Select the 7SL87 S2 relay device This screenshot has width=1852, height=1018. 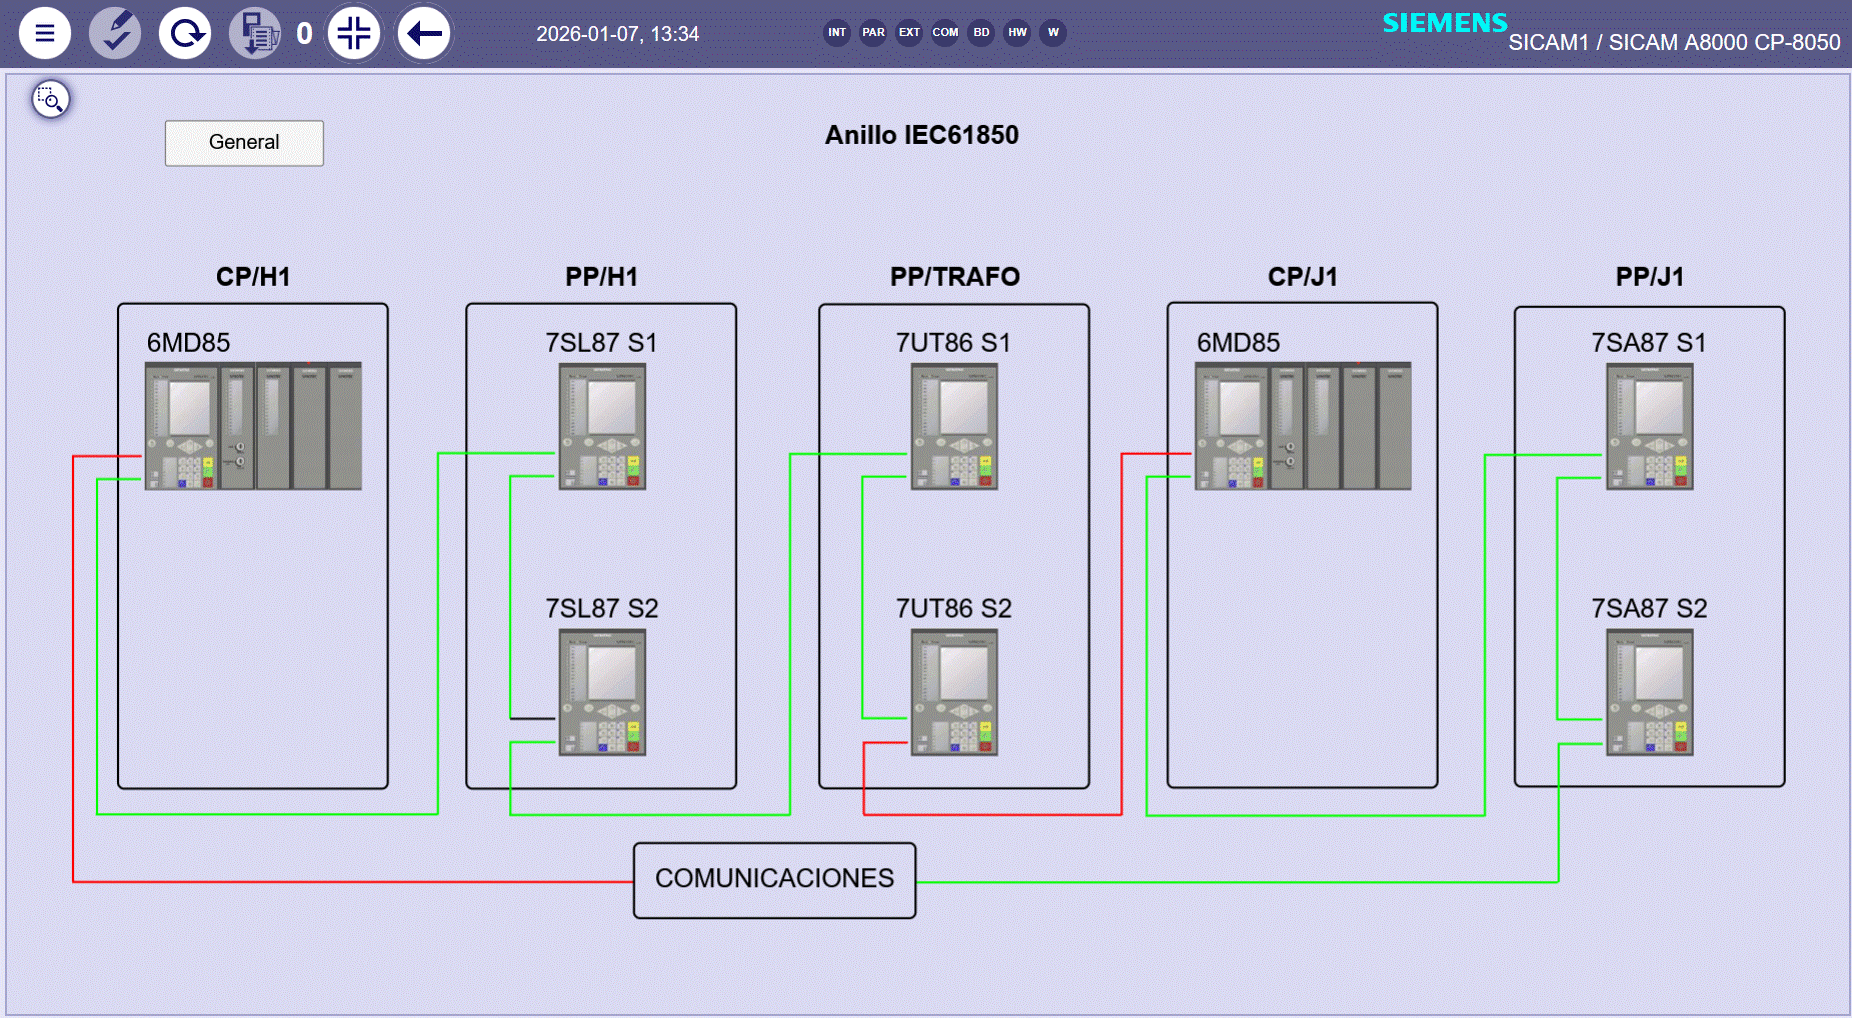pyautogui.click(x=602, y=692)
